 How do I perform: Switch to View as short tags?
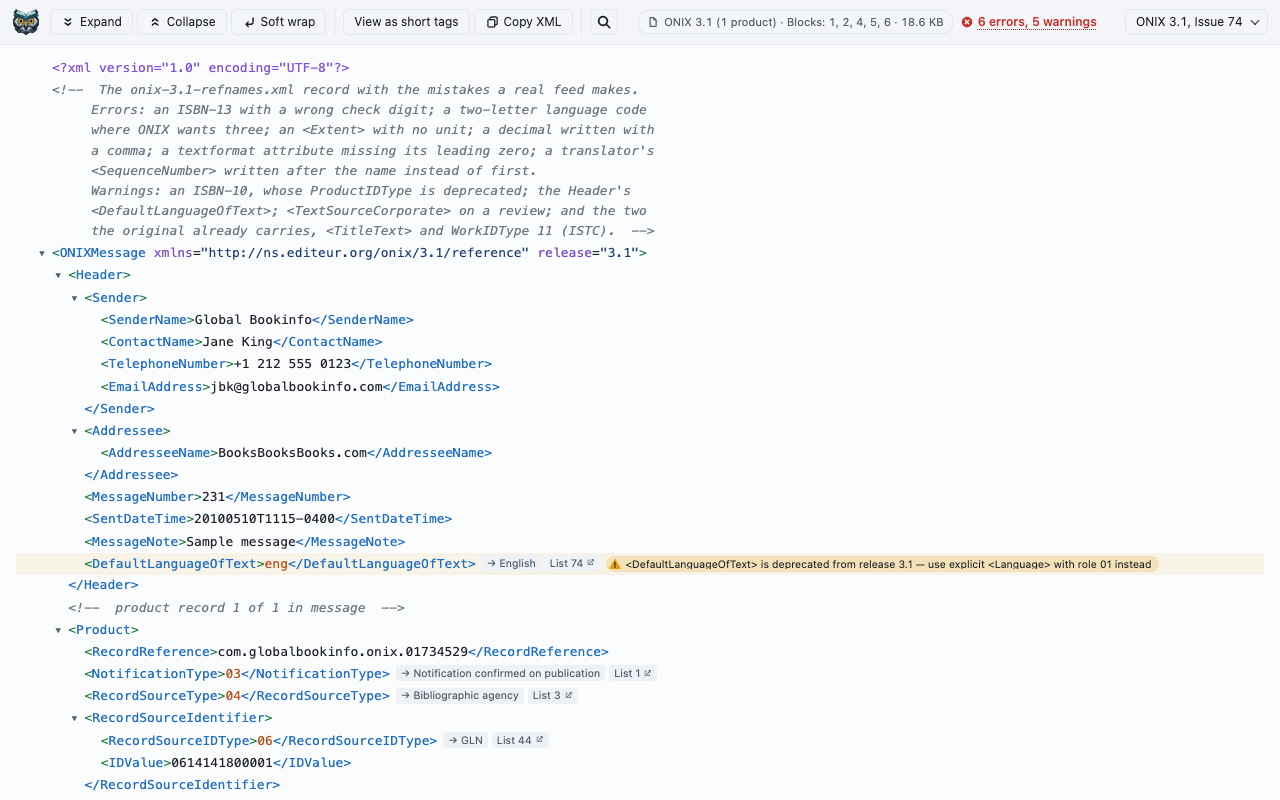coord(406,22)
